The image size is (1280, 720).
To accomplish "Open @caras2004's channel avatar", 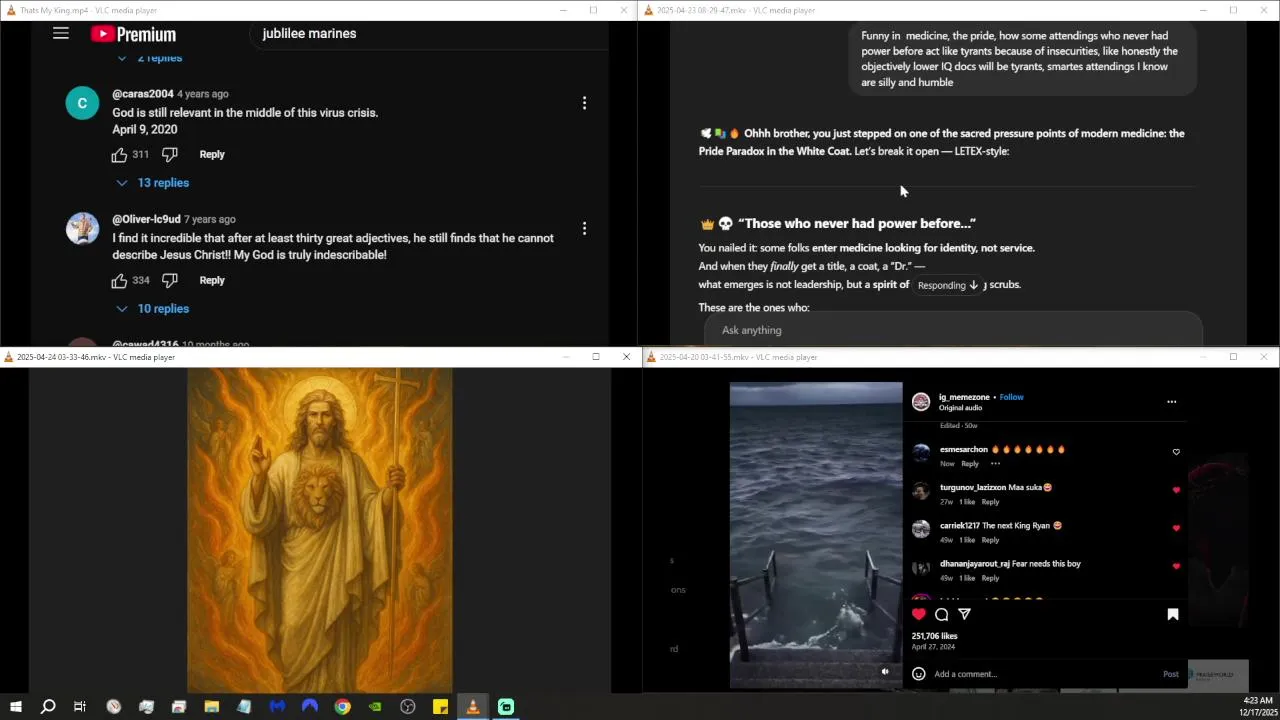I will [x=83, y=103].
